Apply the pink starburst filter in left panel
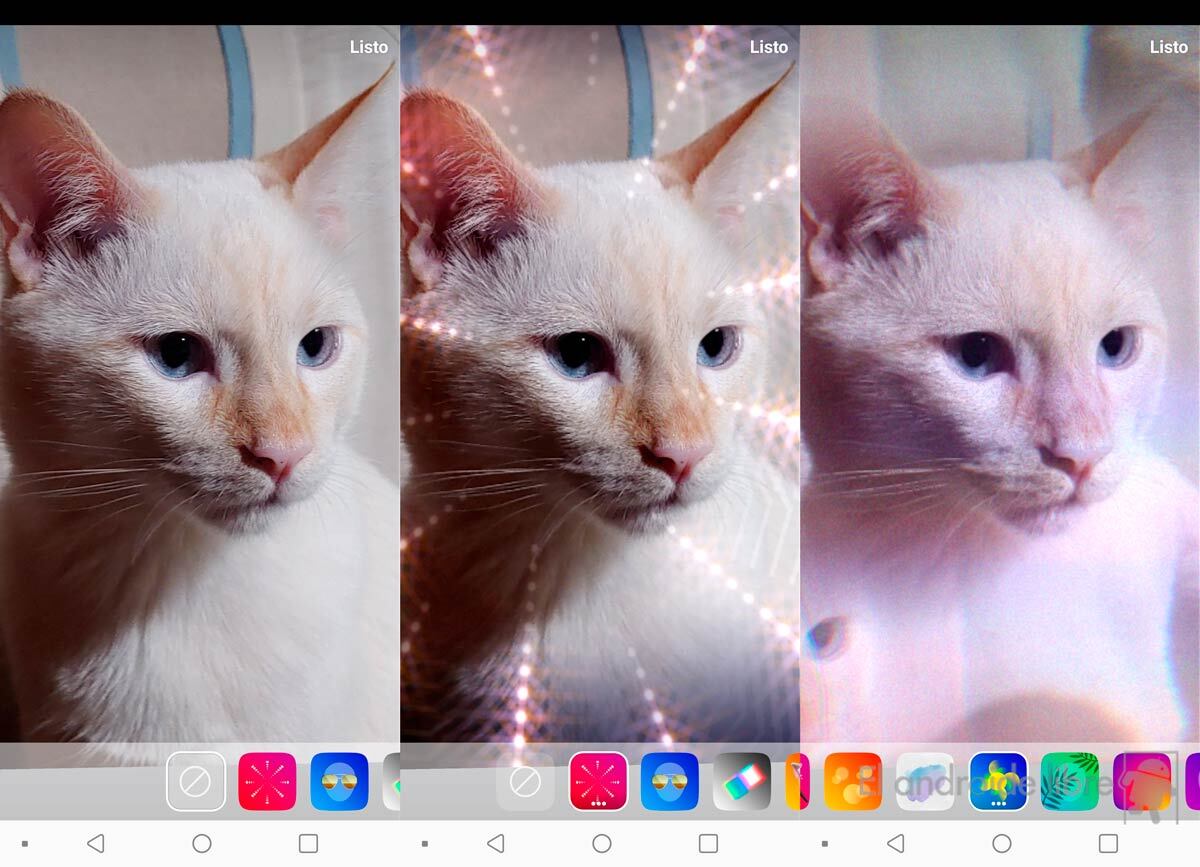Viewport: 1200px width, 867px height. pyautogui.click(x=267, y=781)
